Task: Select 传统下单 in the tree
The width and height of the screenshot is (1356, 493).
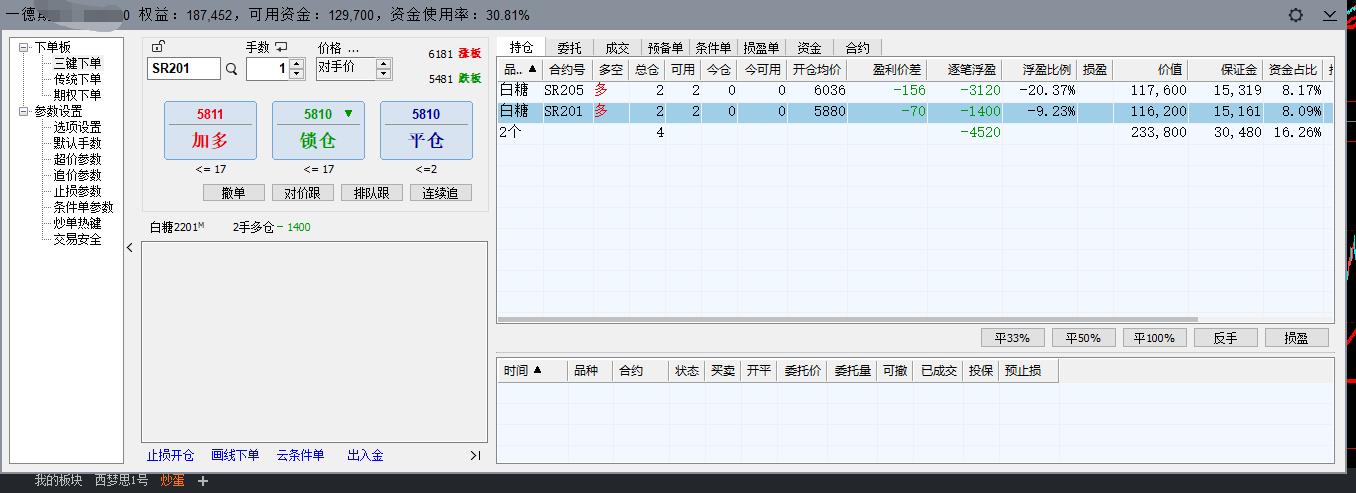Action: 77,79
